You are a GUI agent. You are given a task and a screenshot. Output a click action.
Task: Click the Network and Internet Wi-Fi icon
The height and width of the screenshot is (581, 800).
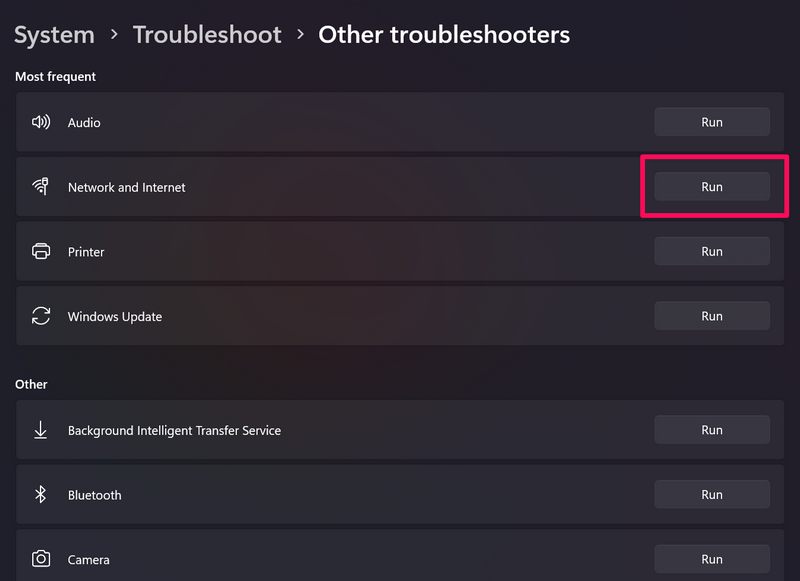click(40, 187)
